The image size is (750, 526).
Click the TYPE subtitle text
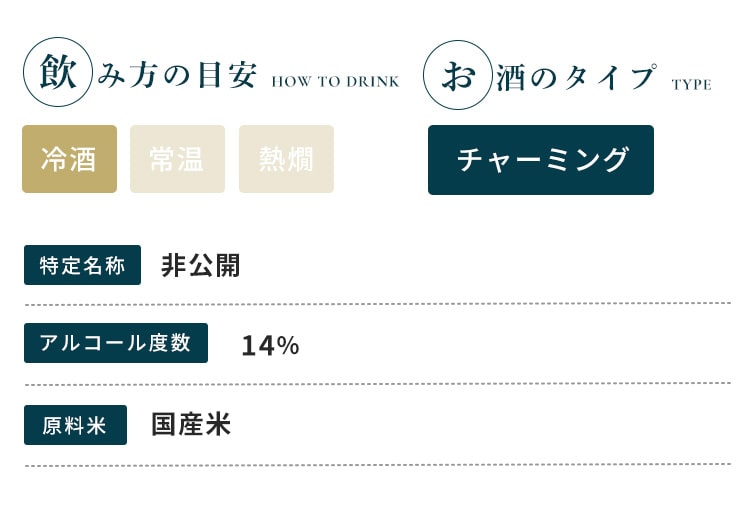click(x=692, y=85)
